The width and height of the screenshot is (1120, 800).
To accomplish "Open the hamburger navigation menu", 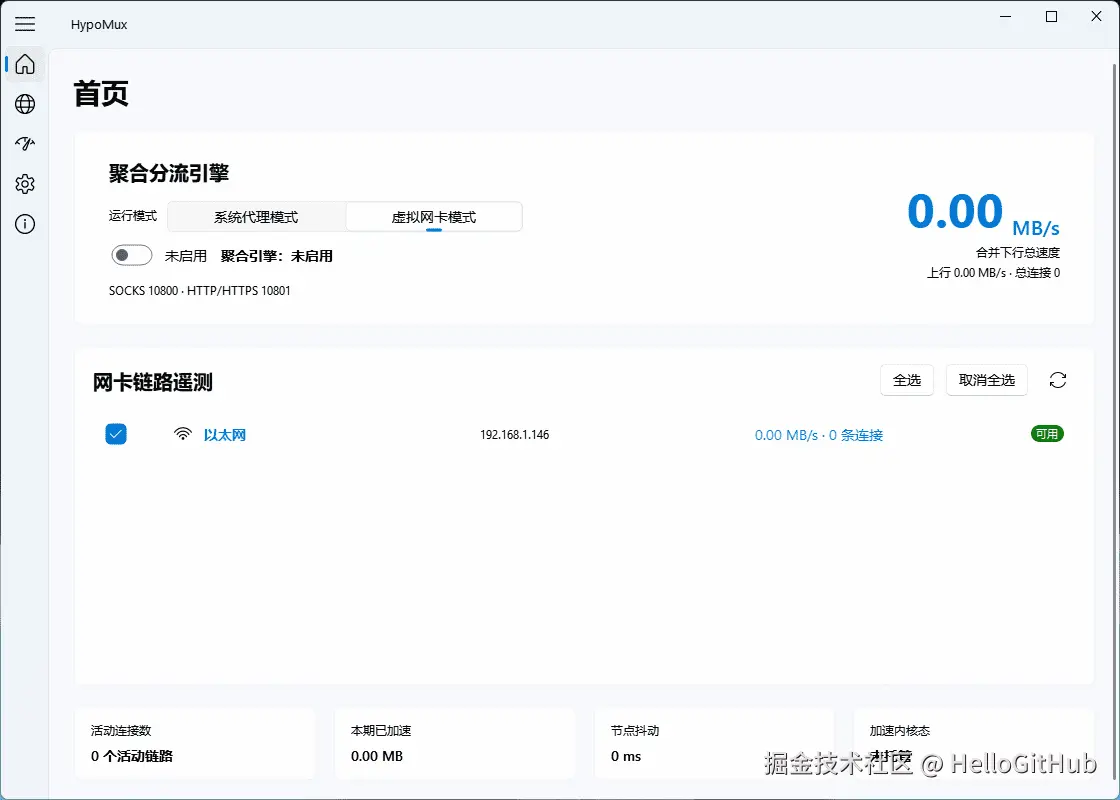I will [25, 24].
